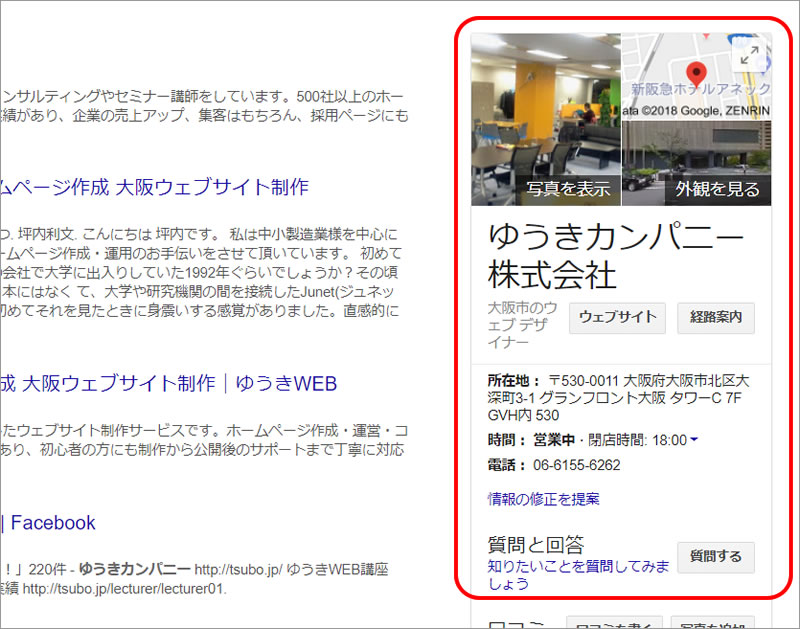Open the 情報の修正を提案 link
Viewport: 800px width, 629px height.
point(543,499)
